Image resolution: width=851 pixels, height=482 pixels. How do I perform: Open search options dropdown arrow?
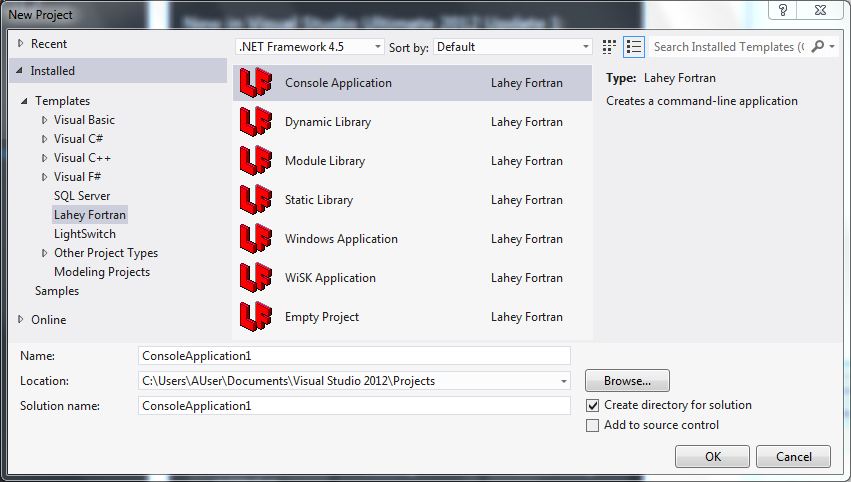[832, 47]
